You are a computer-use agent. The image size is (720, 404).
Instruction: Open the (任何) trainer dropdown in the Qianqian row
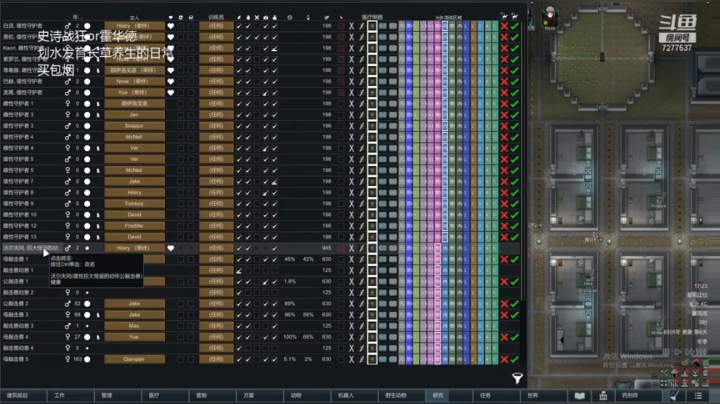tap(216, 359)
